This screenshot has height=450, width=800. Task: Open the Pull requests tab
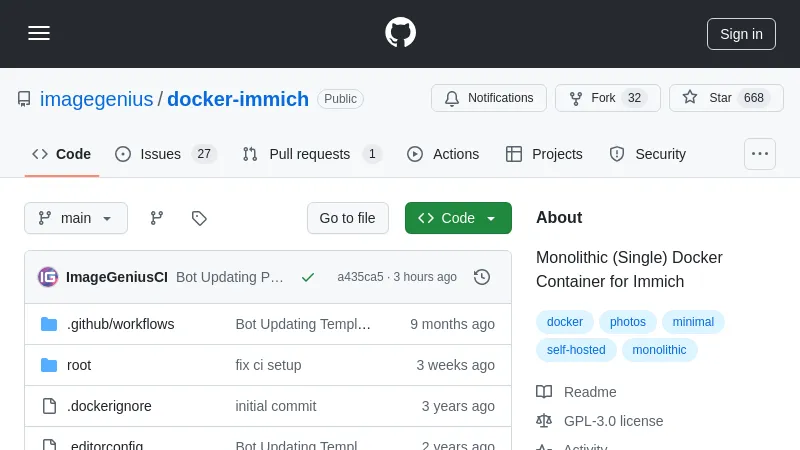click(311, 154)
